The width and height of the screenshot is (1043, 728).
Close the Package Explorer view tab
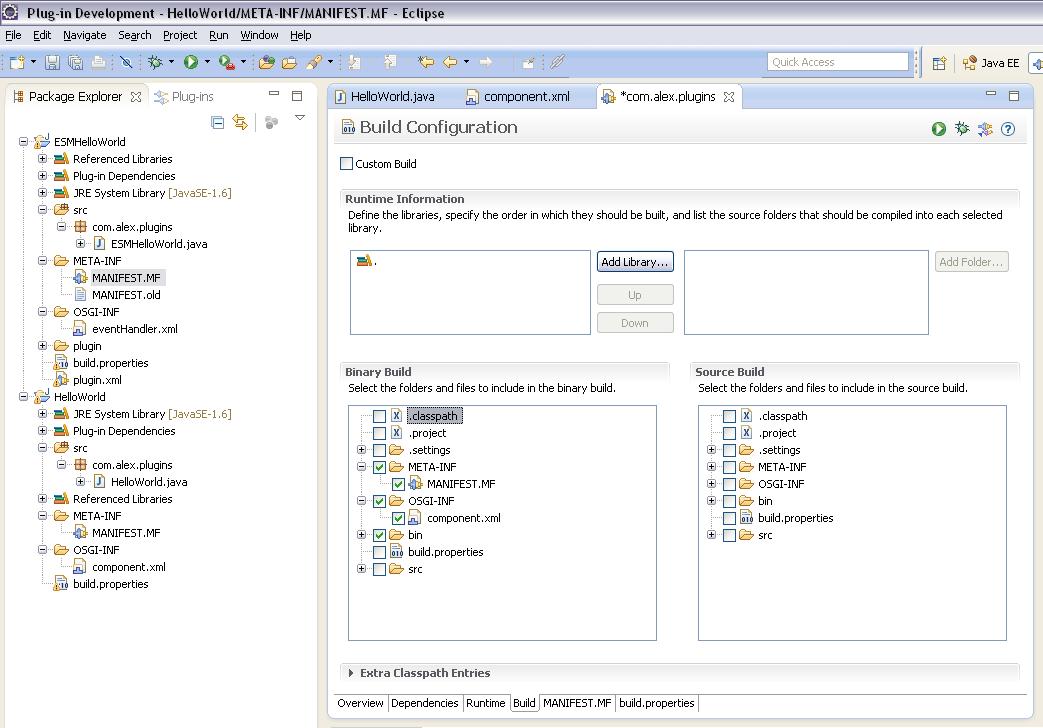tap(136, 97)
